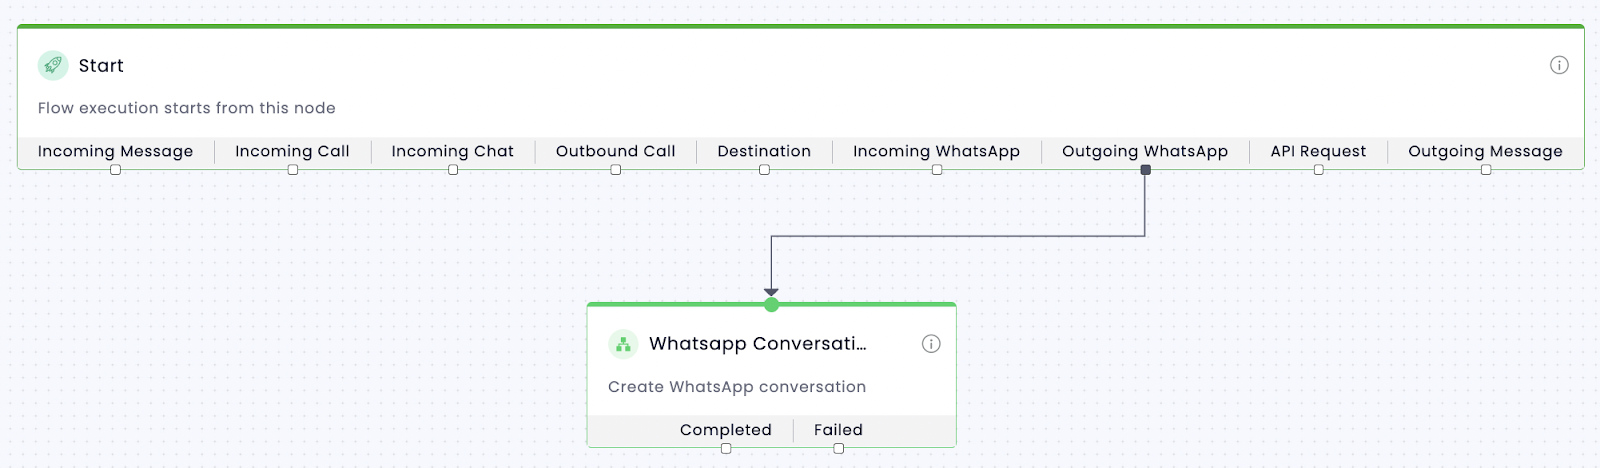Click the Whatsapp Conversation node title
The height and width of the screenshot is (468, 1600).
(x=758, y=344)
